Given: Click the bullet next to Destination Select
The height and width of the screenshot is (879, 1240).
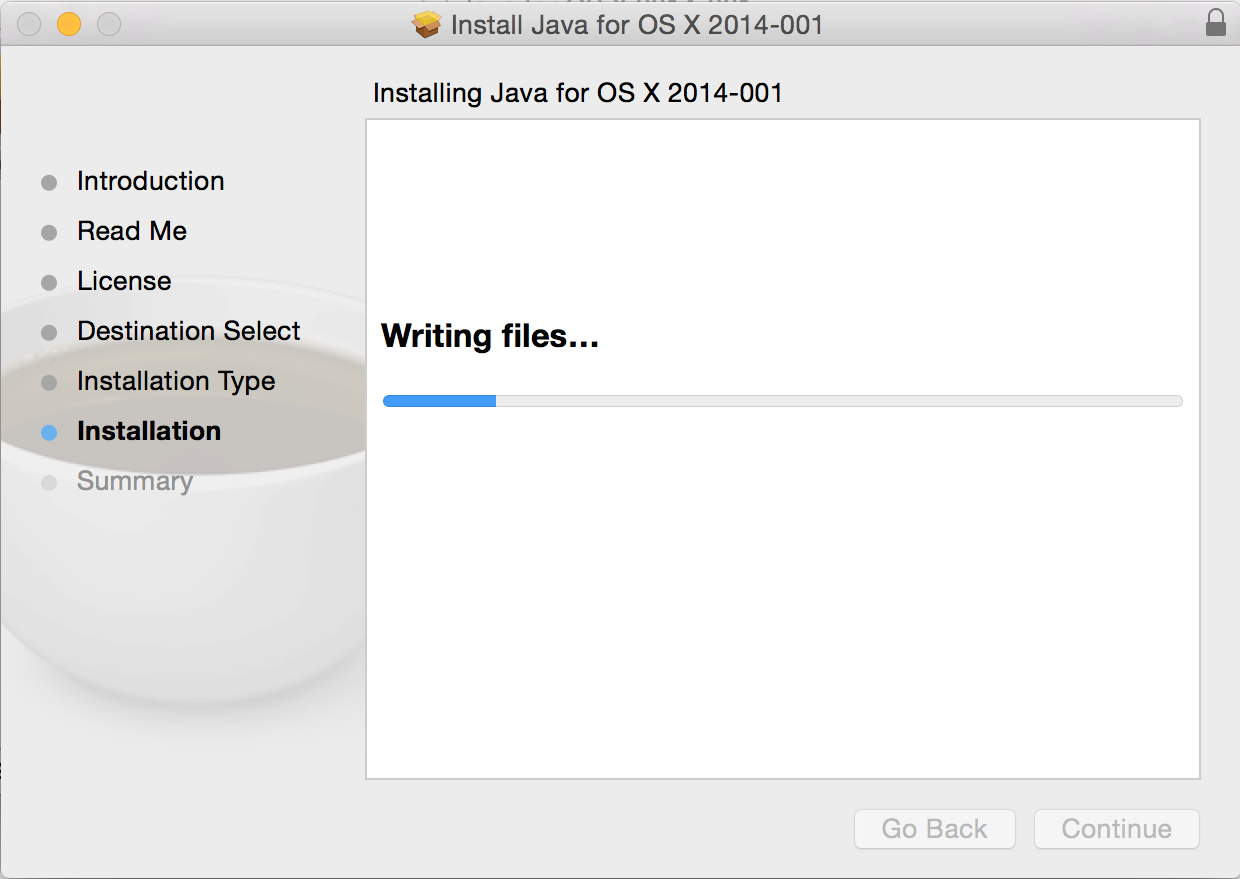Looking at the screenshot, I should [x=49, y=333].
